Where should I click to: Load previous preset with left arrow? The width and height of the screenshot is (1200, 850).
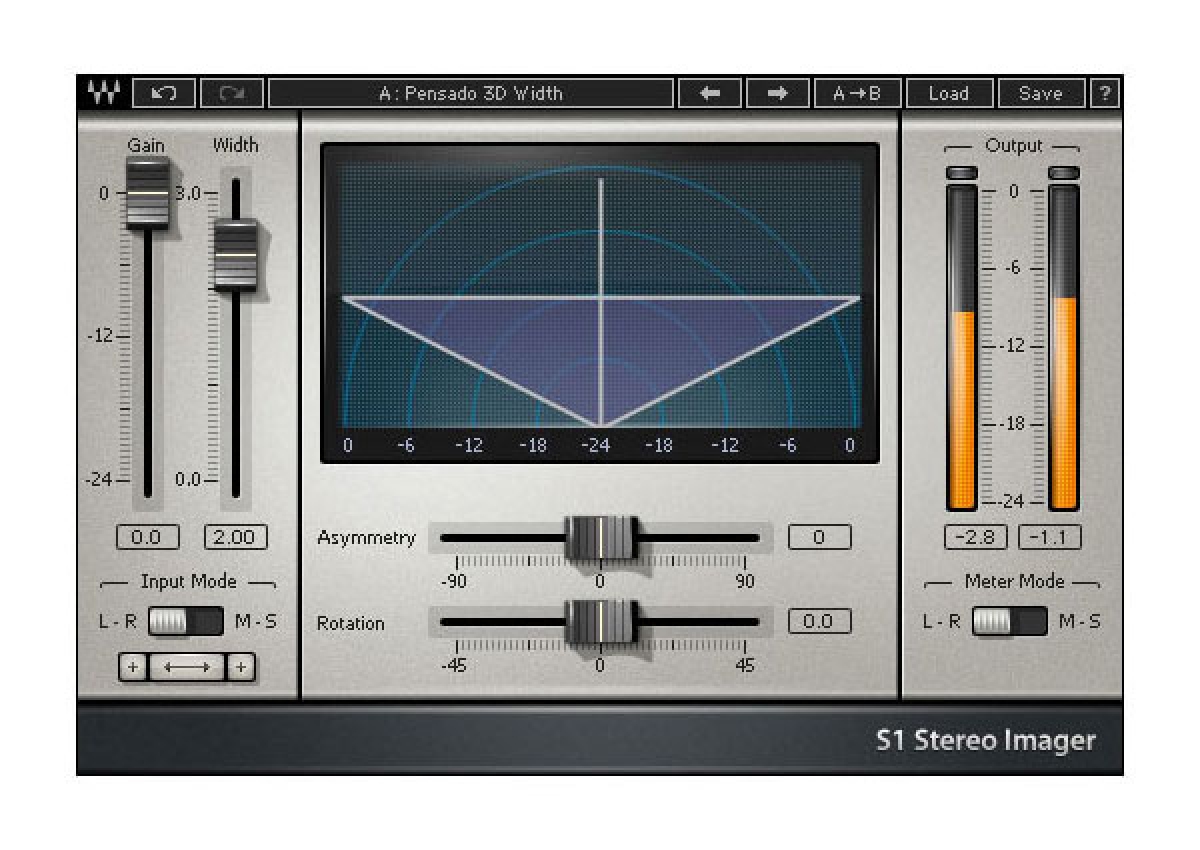(x=710, y=93)
